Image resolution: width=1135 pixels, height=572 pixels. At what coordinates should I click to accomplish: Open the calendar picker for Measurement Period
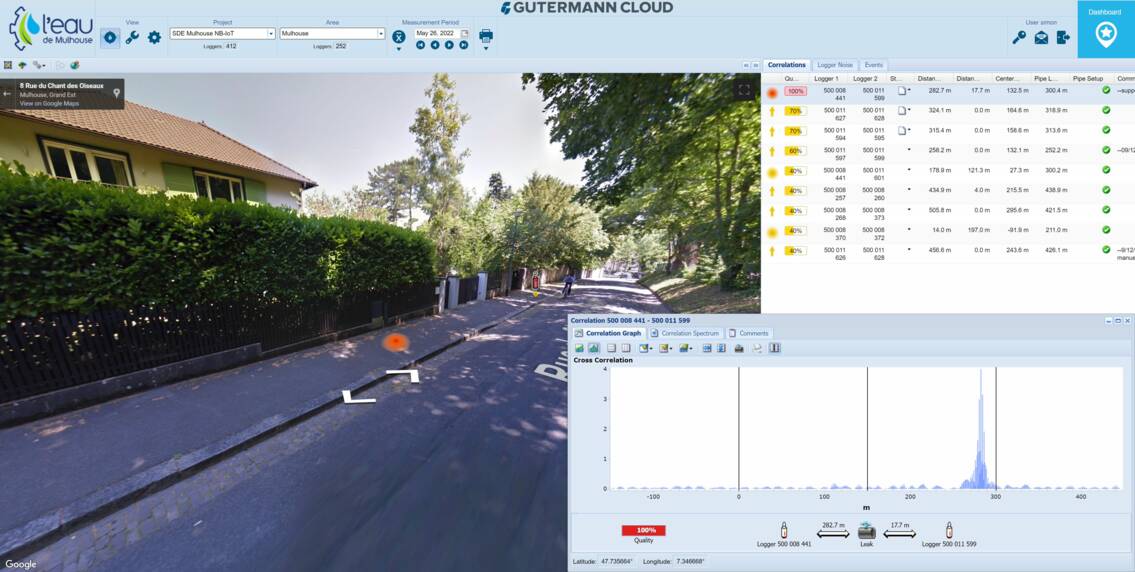pyautogui.click(x=464, y=33)
